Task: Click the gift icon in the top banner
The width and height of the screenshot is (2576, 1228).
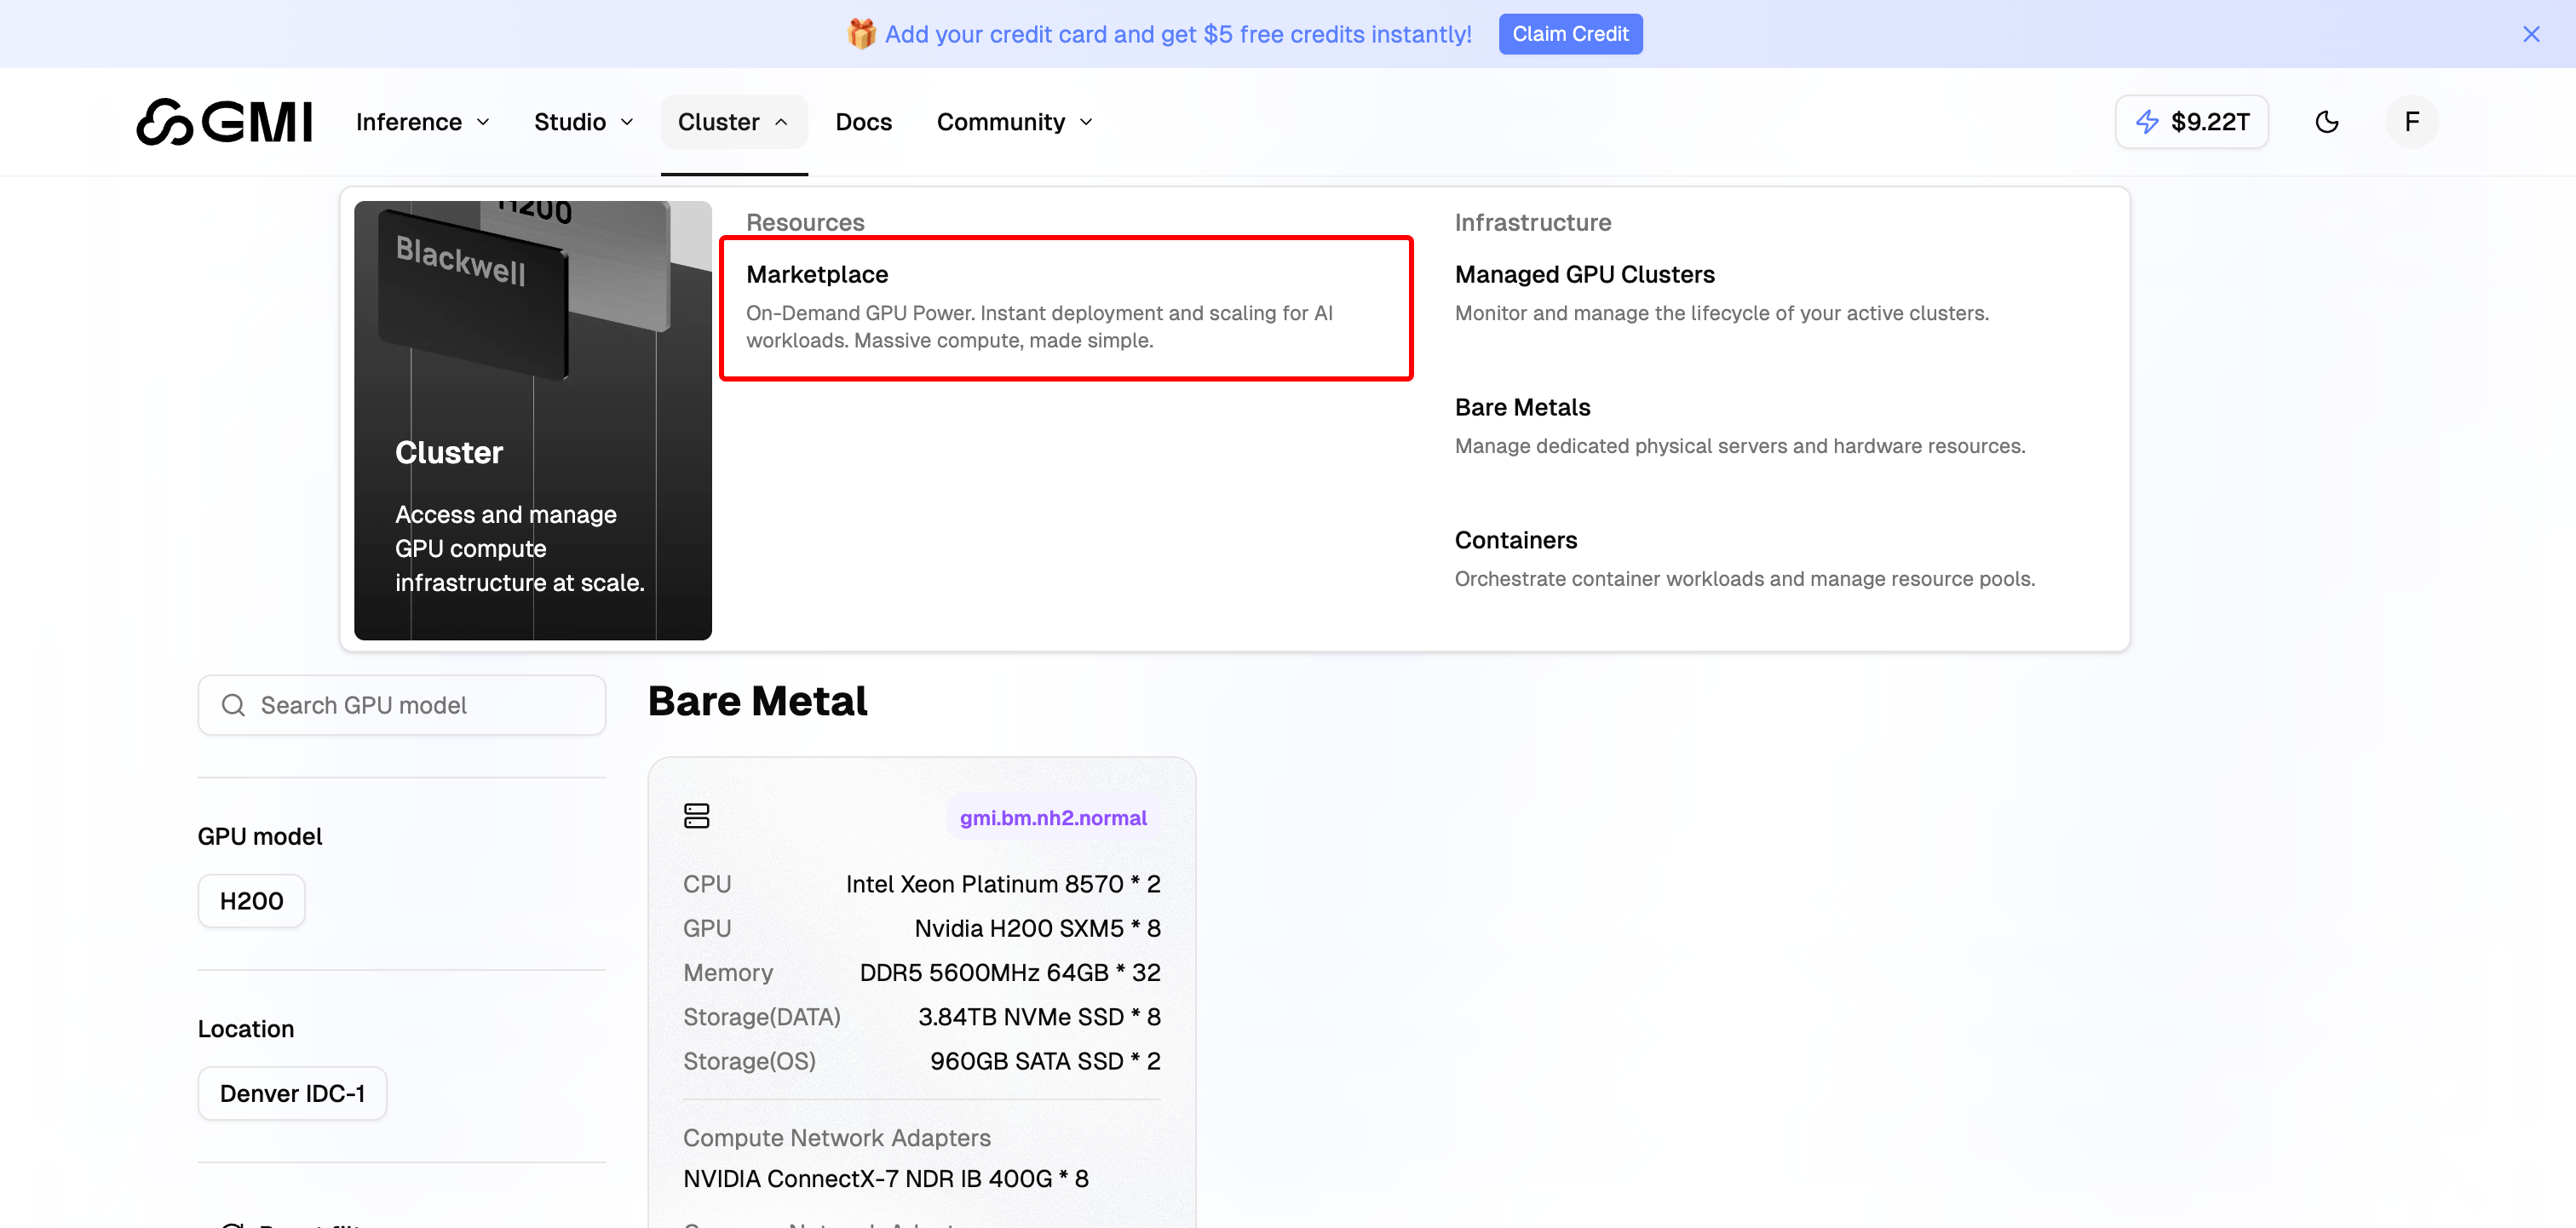Action: 861,33
